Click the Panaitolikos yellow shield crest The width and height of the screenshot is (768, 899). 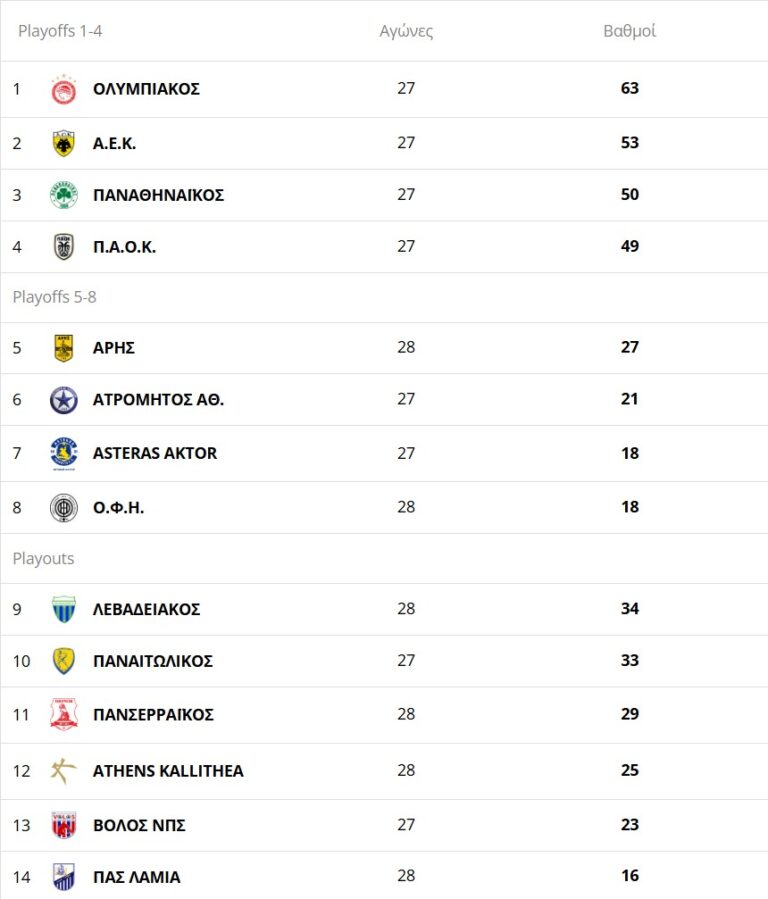tap(64, 661)
